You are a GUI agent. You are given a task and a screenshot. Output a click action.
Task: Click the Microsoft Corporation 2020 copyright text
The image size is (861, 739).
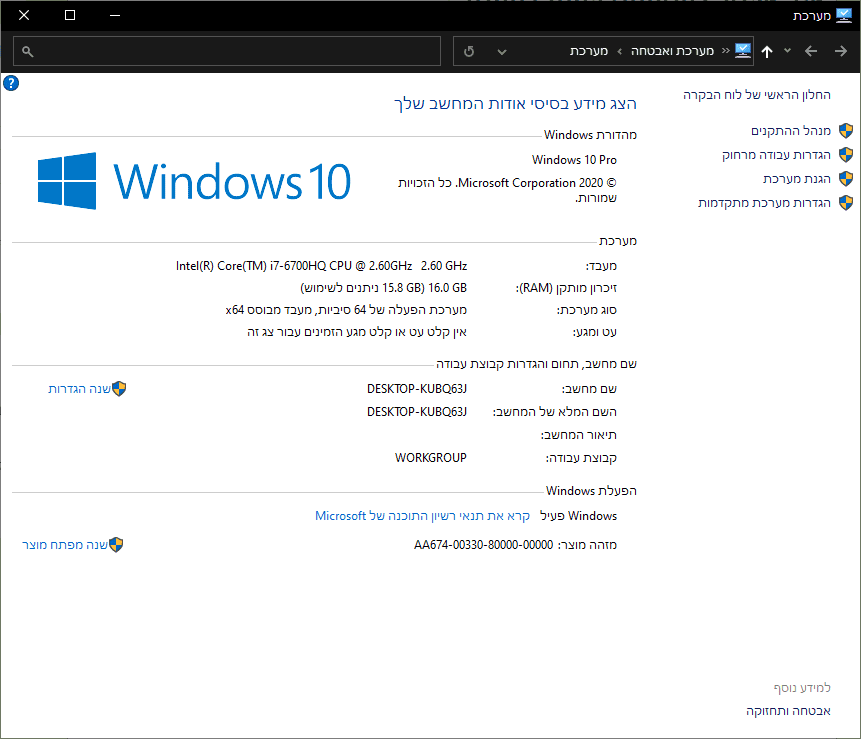pos(507,190)
